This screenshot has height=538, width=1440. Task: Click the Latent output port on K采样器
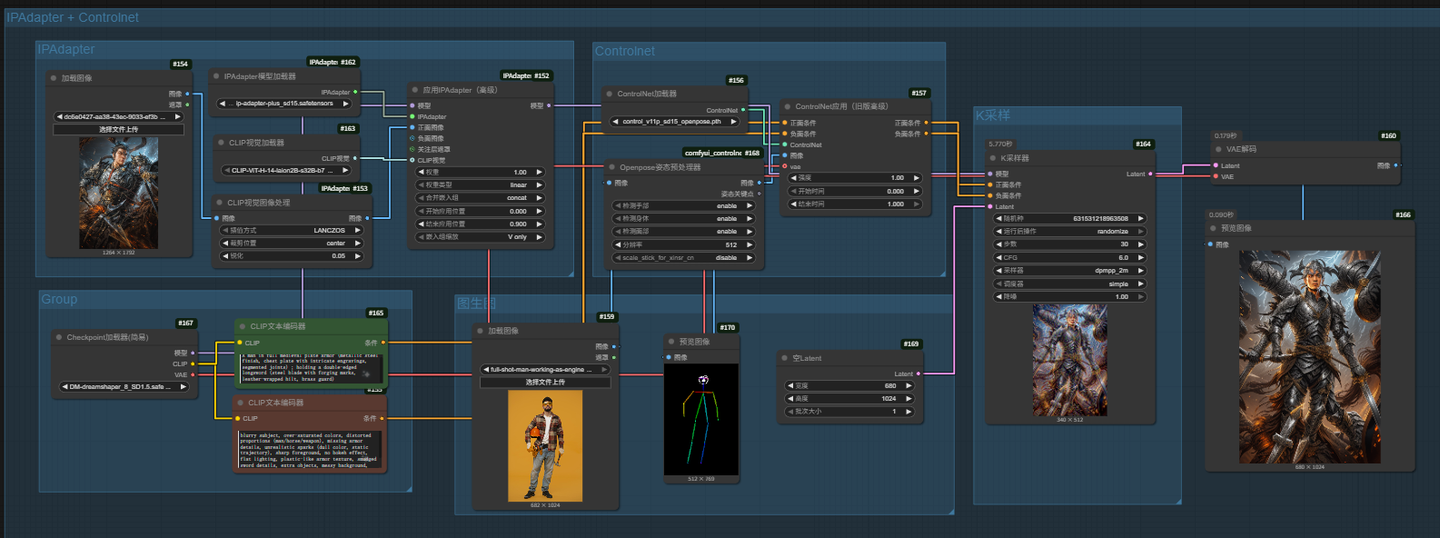pos(1151,174)
